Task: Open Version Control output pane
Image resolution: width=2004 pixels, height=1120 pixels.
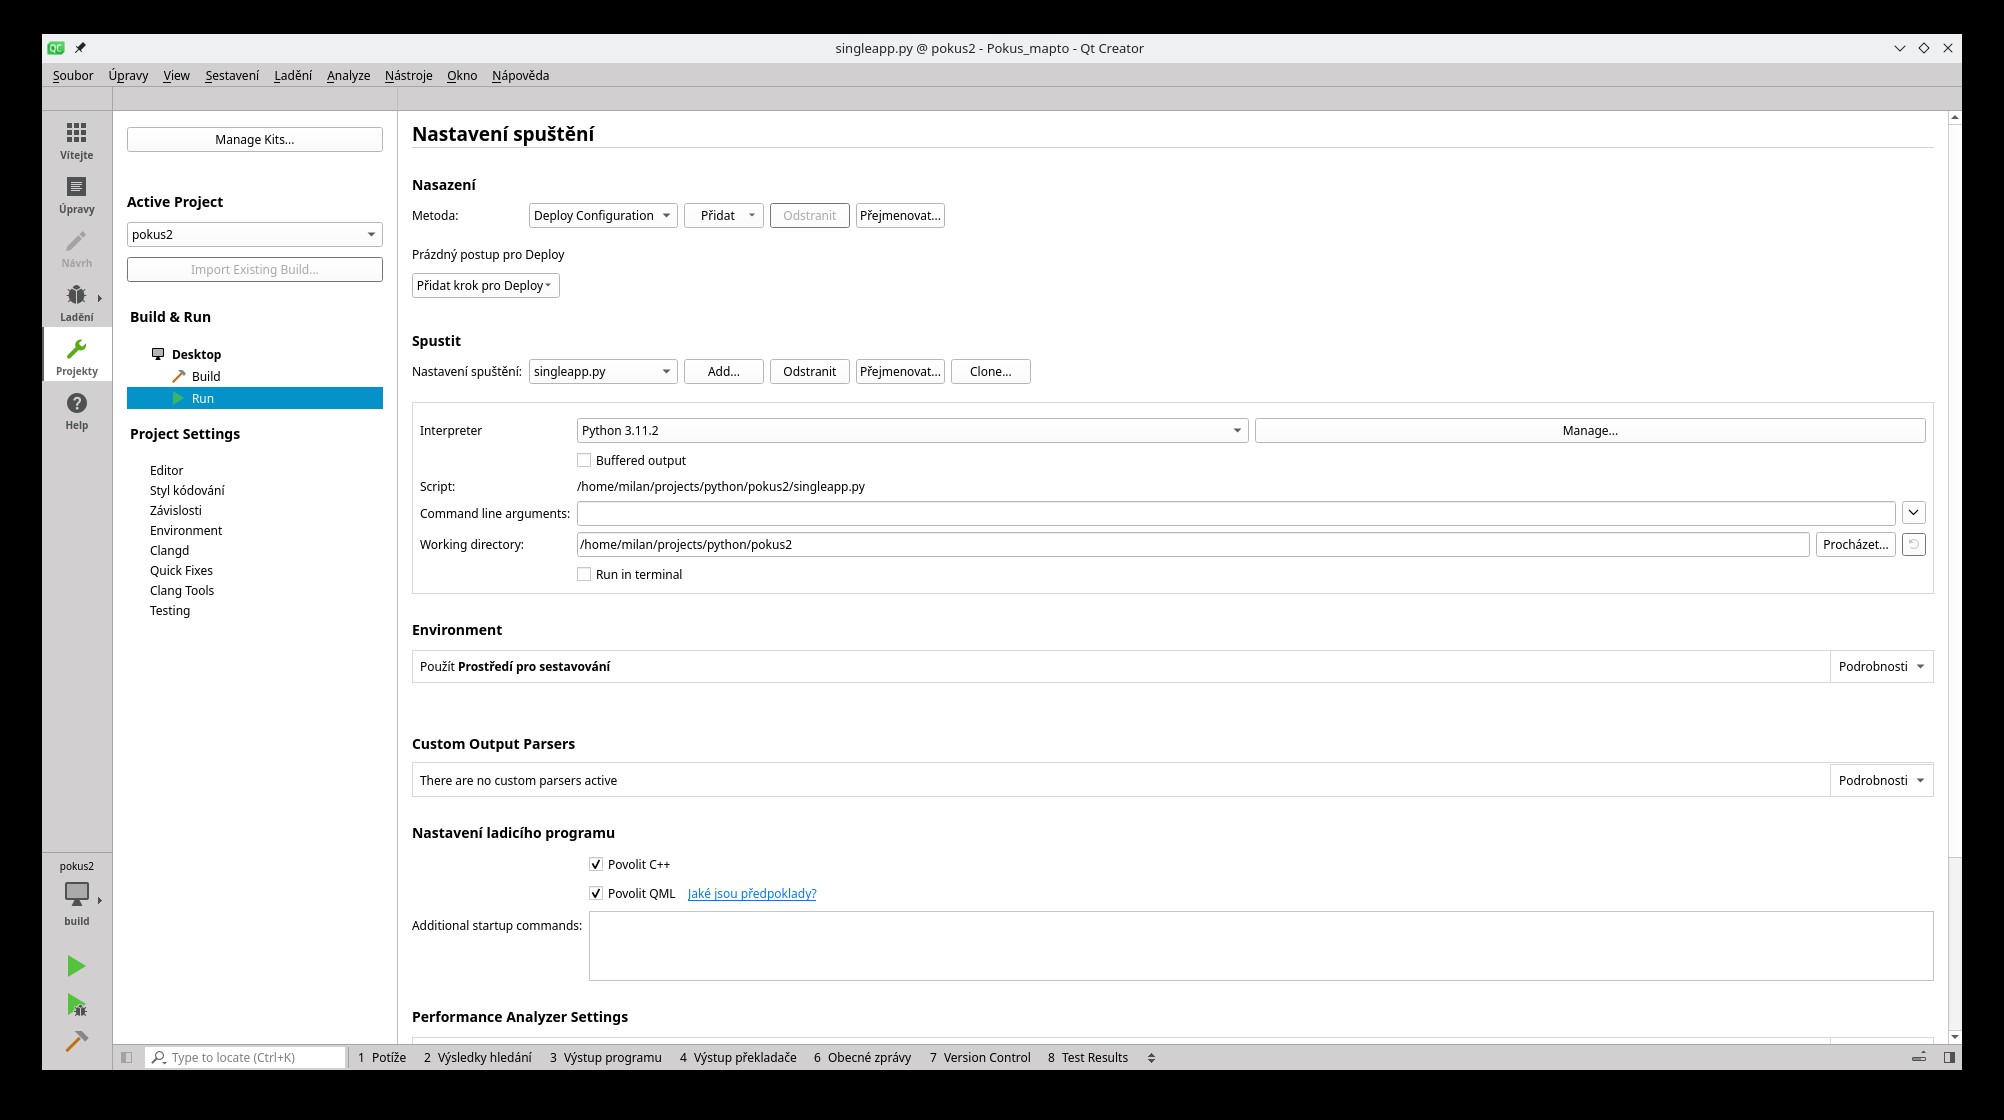Action: (980, 1057)
